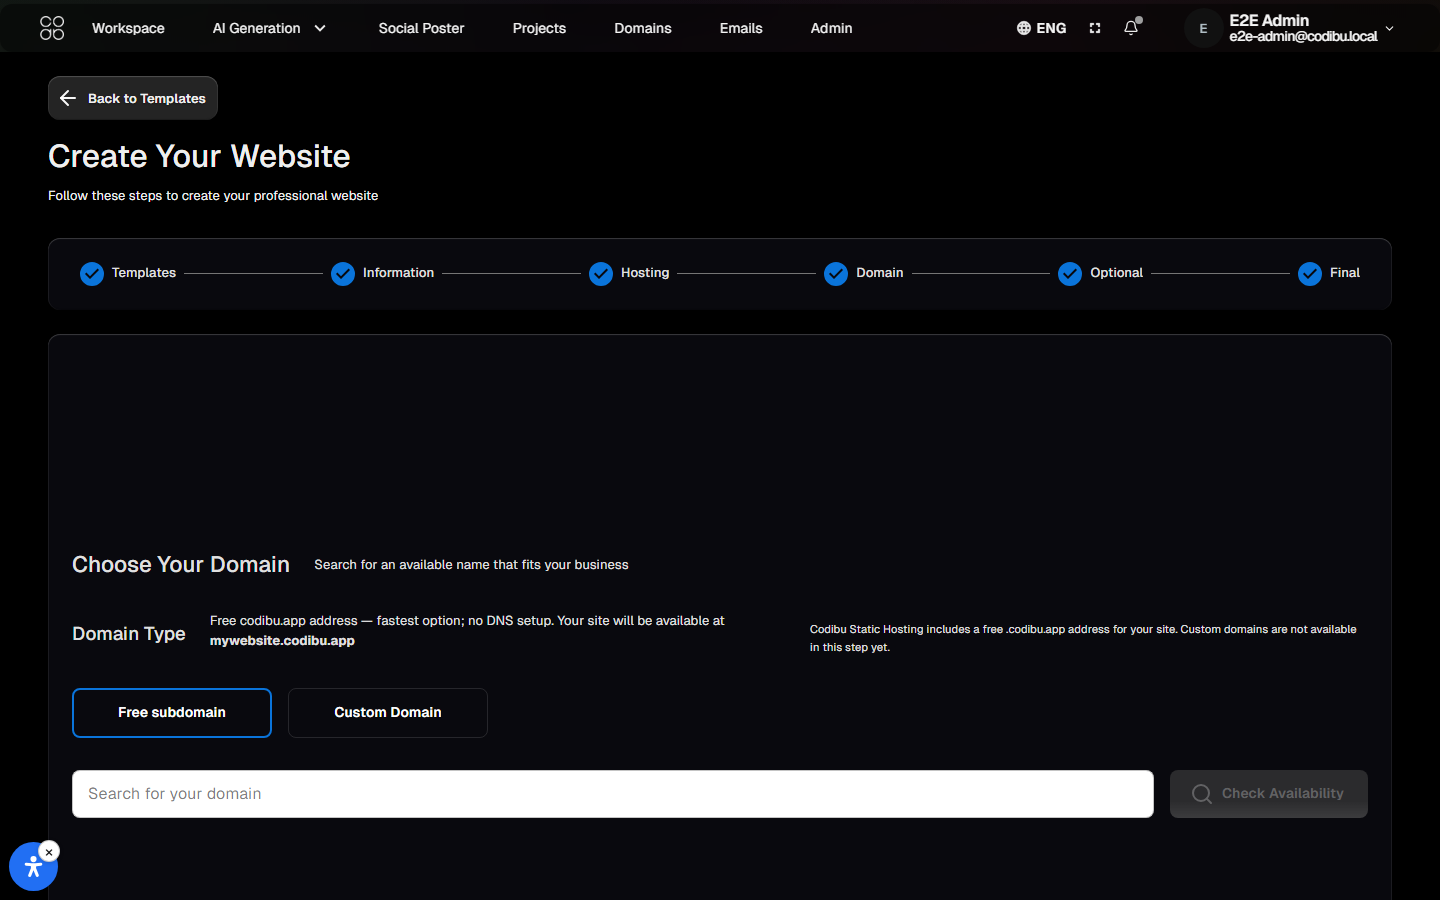Select the Free subdomain option
Viewport: 1440px width, 900px height.
coord(172,713)
